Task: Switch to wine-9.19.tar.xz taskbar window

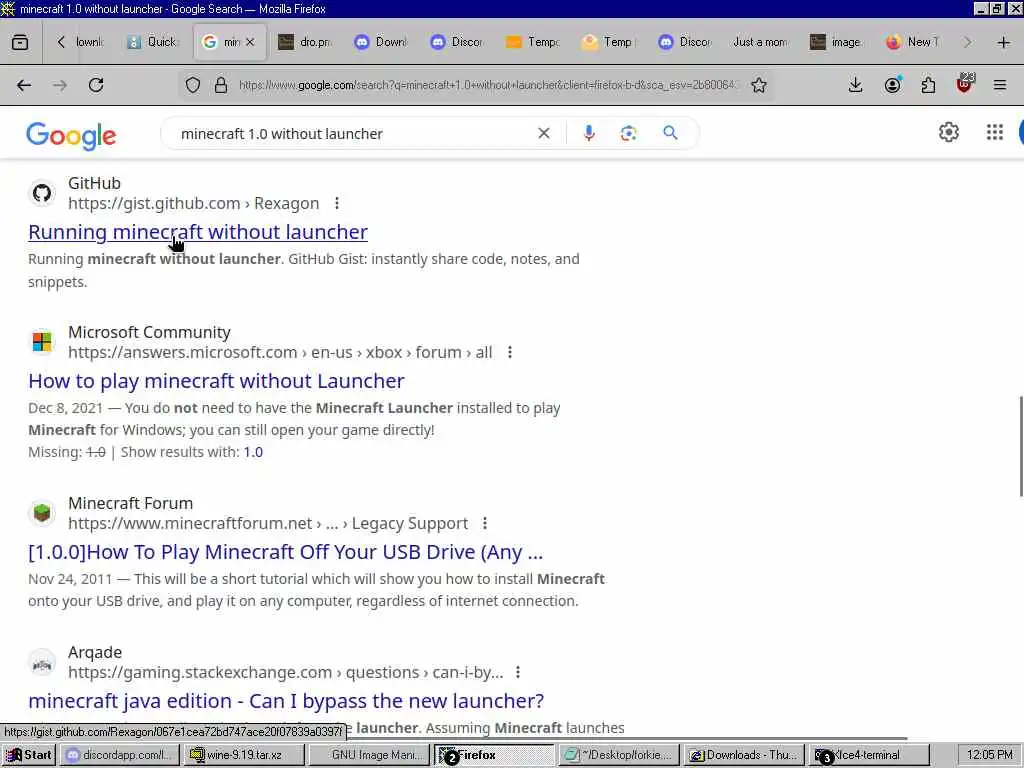Action: click(244, 755)
